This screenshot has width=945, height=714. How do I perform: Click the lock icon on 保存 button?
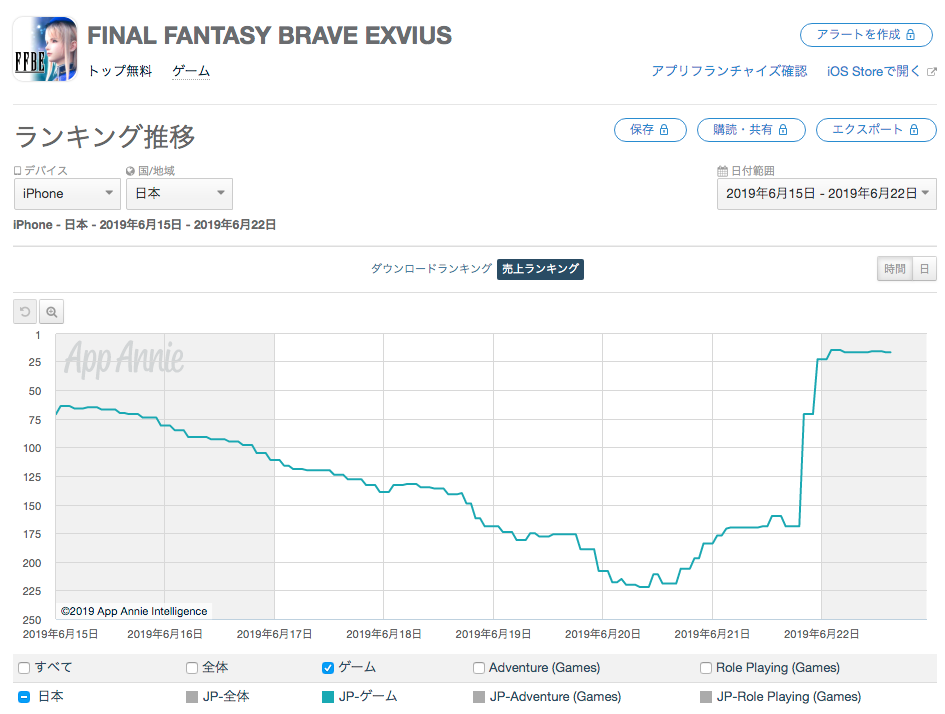[x=664, y=130]
